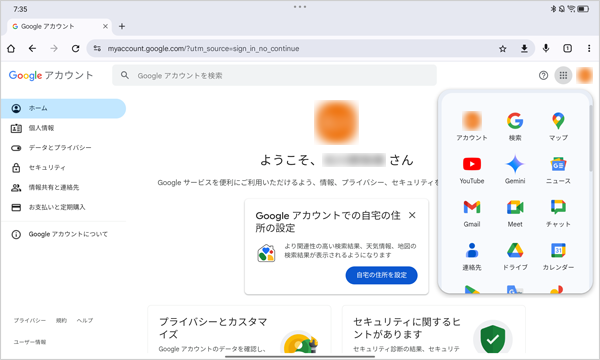
Task: Open ドライブ from apps panel
Action: (515, 256)
